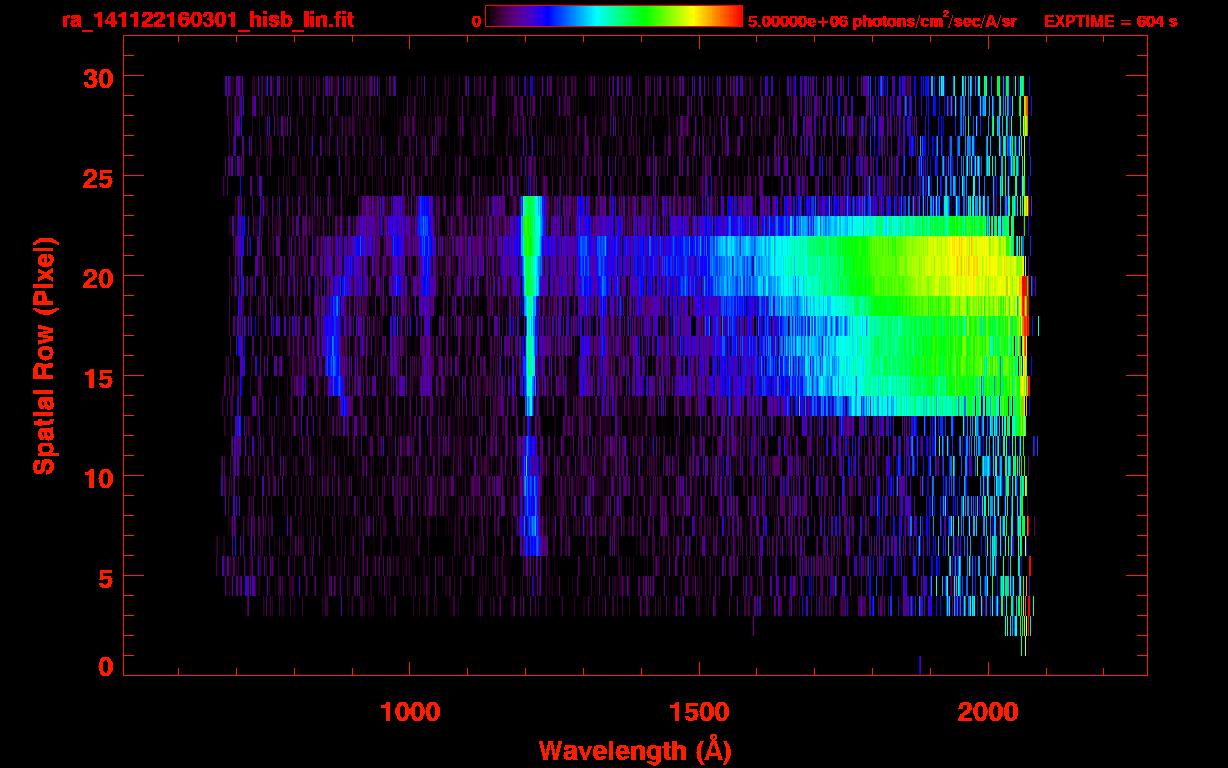Click the EXPTIME = 604 s label
Viewport: 1228px width, 768px height.
point(1110,21)
